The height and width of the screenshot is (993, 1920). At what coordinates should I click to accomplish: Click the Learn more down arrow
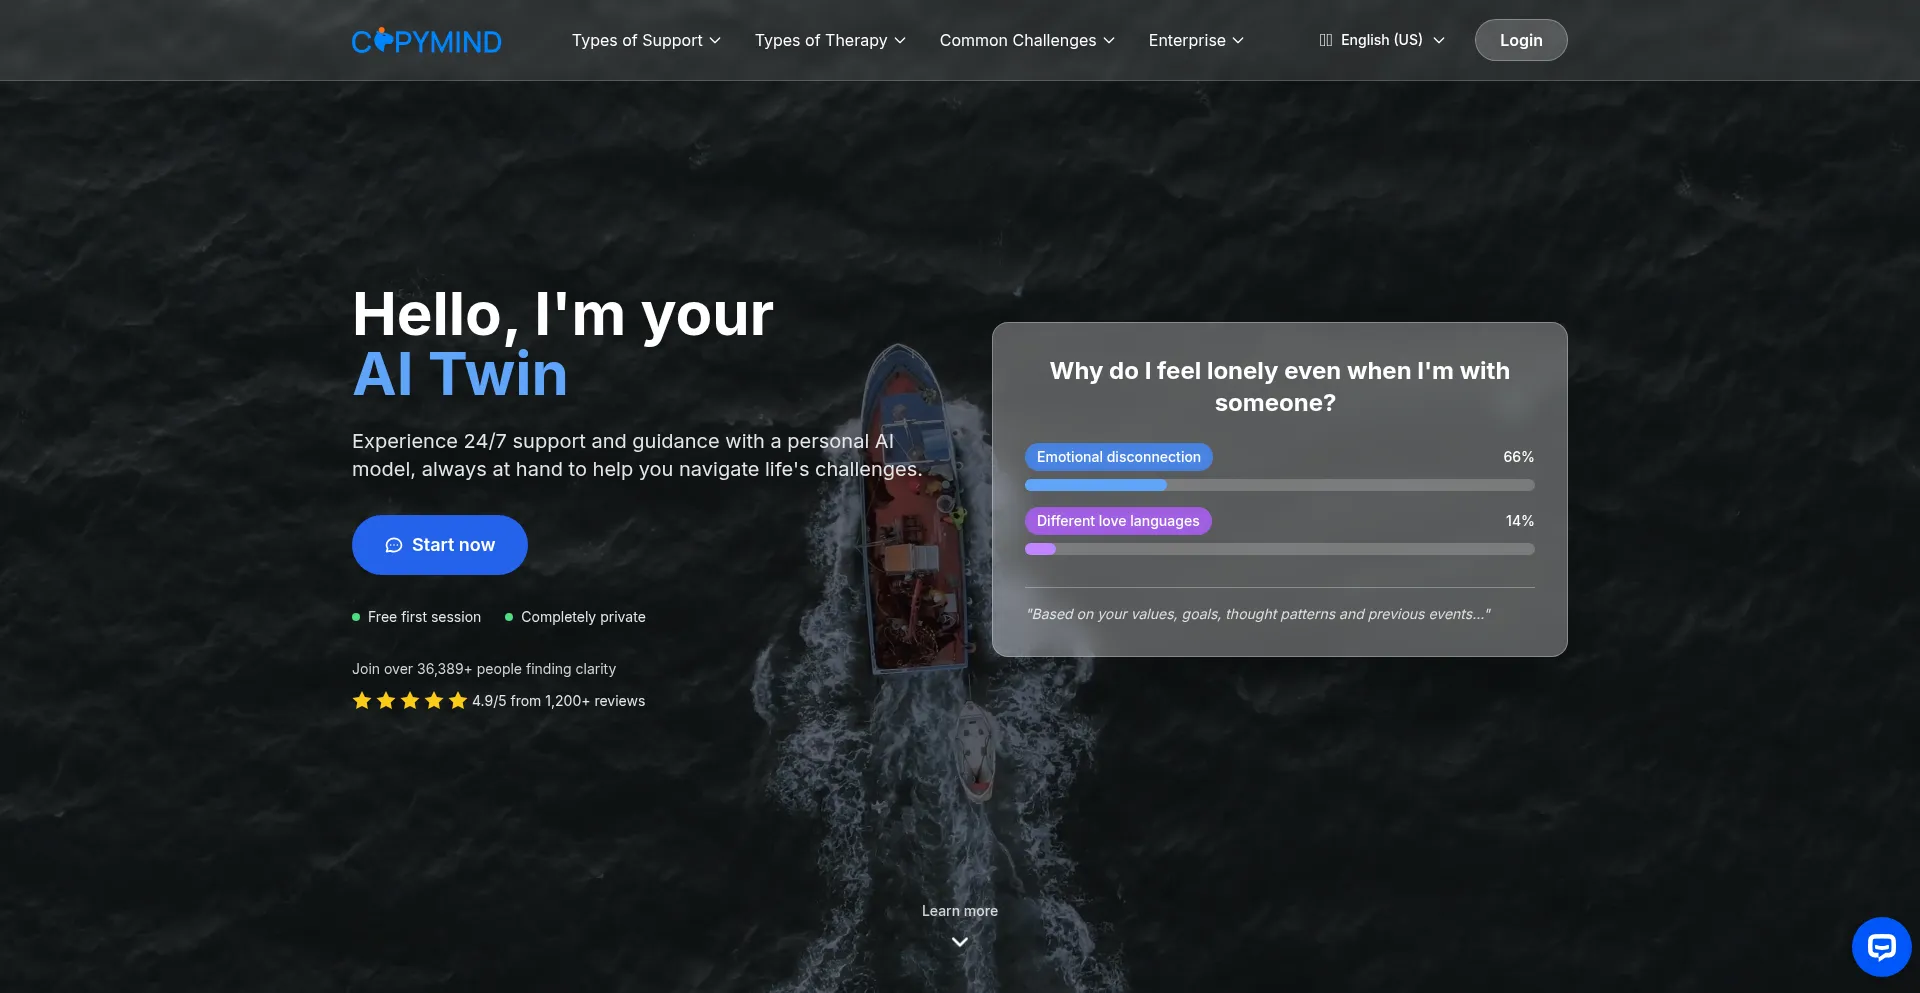coord(960,942)
